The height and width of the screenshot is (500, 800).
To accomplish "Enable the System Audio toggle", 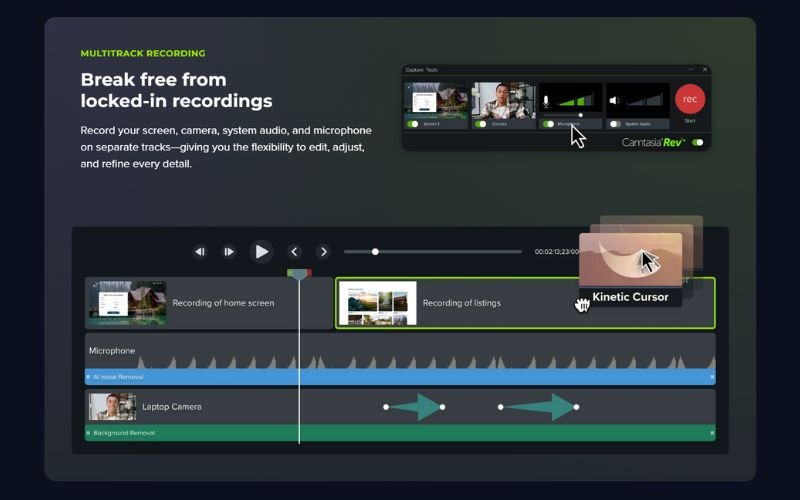I will pyautogui.click(x=615, y=124).
